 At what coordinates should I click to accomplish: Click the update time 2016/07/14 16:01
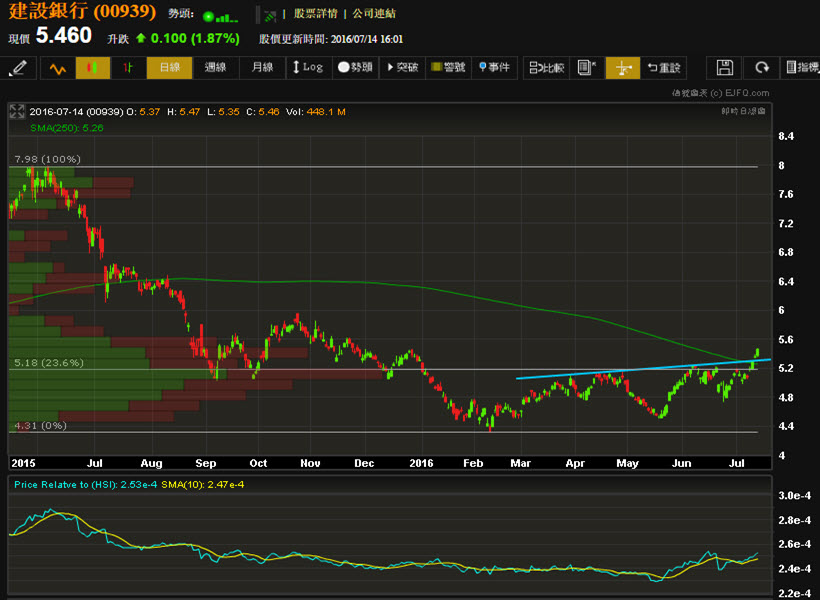(367, 39)
